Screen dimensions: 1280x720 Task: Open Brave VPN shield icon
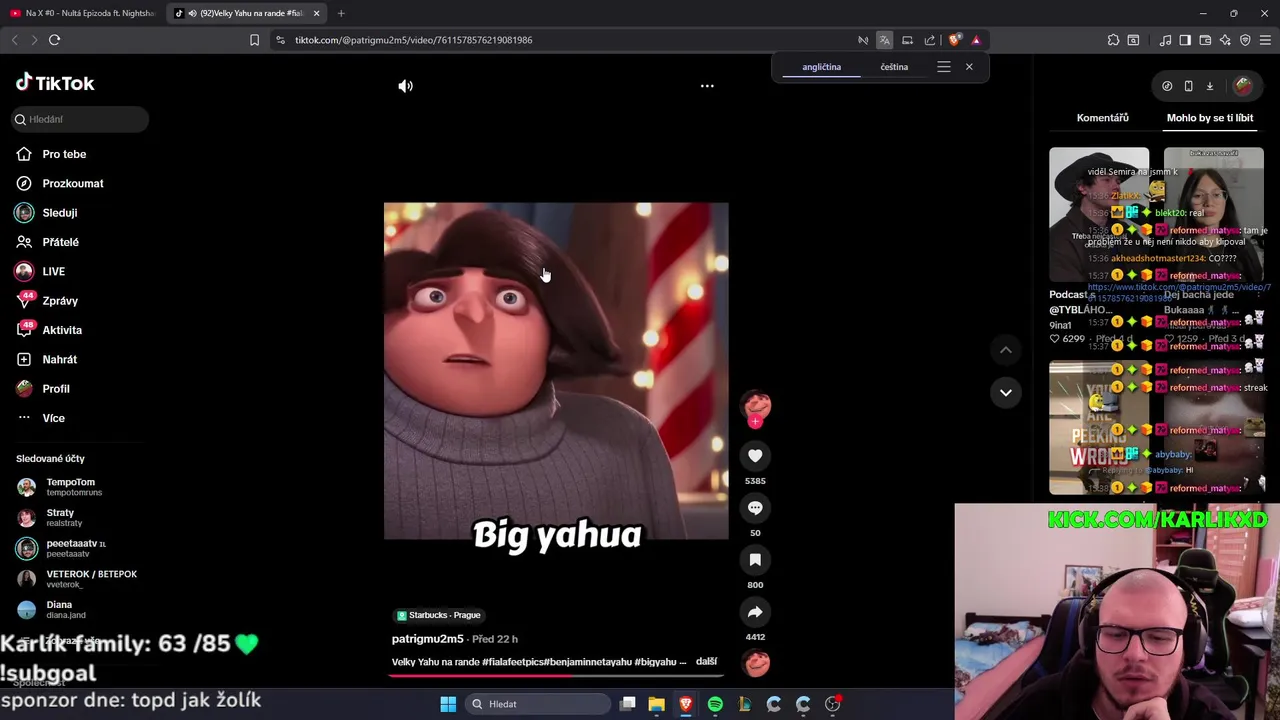pos(1245,40)
